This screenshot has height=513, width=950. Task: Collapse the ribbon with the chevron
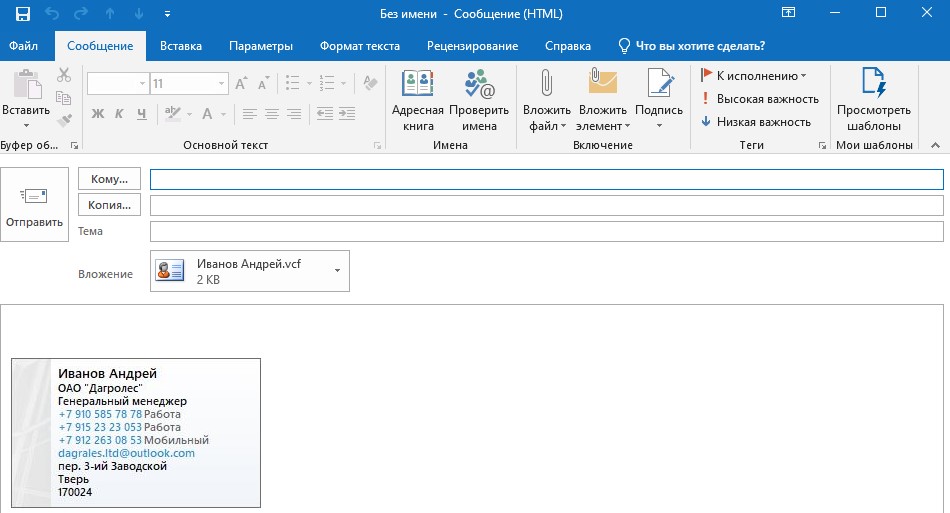pyautogui.click(x=935, y=145)
